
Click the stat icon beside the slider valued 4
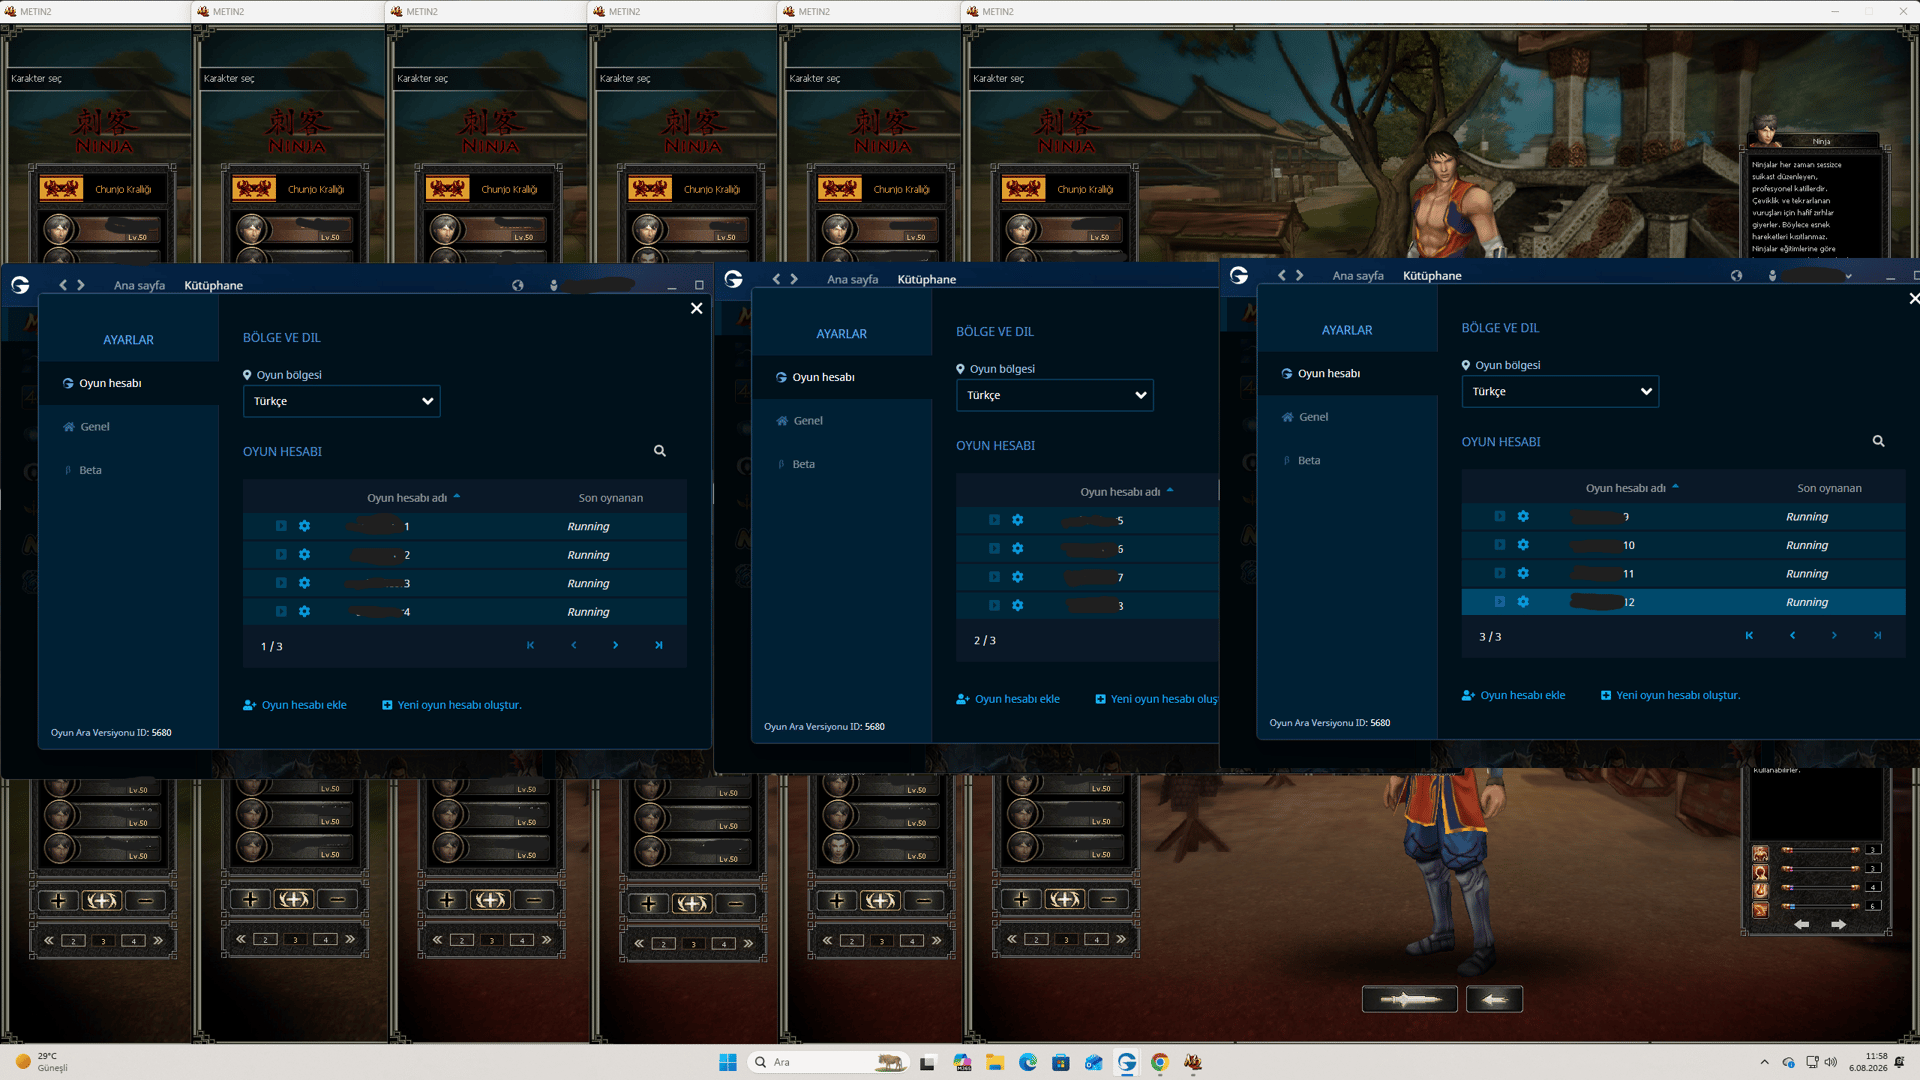1761,890
